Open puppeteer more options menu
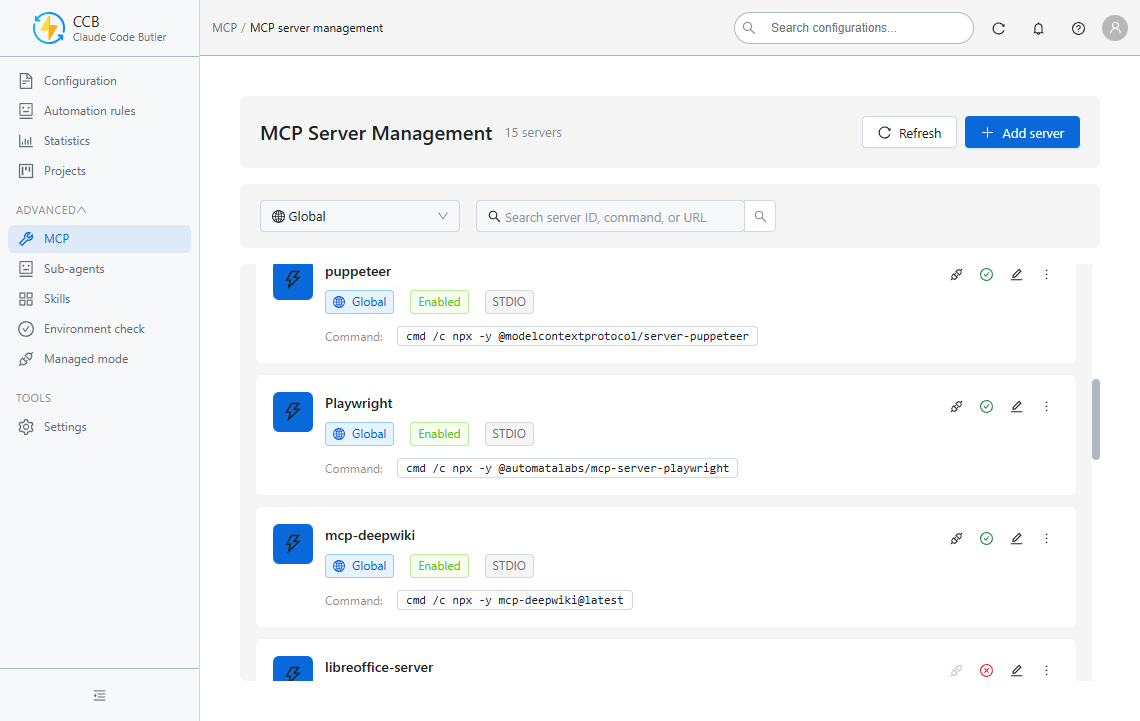The image size is (1140, 721). click(1046, 274)
